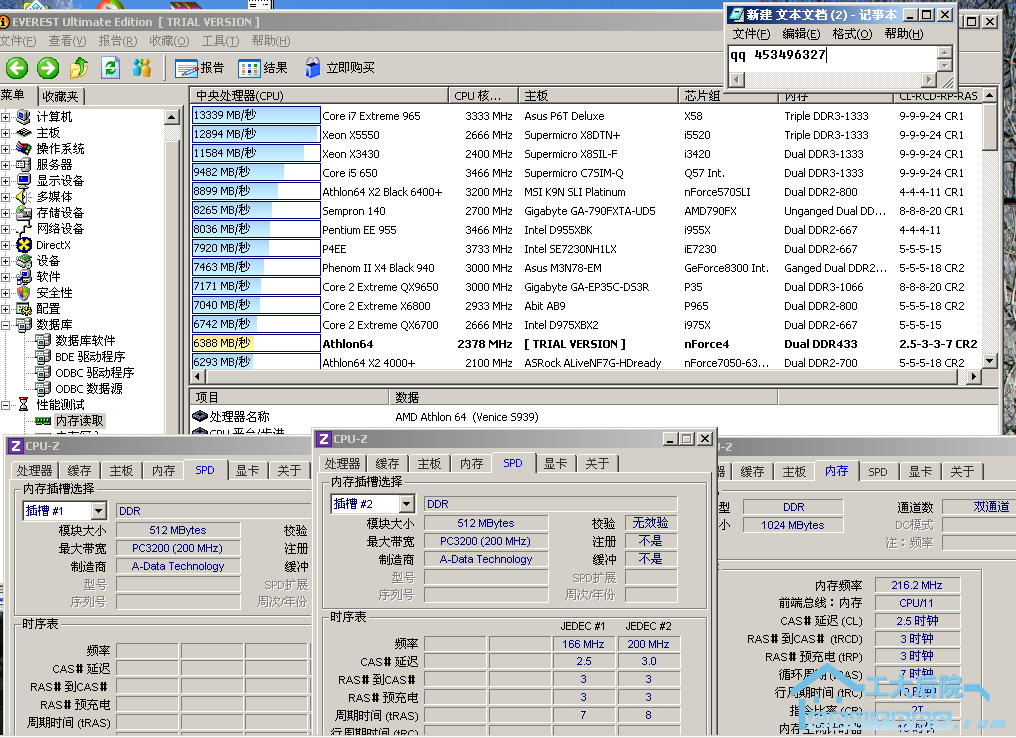This screenshot has width=1016, height=738.
Task: Select the 数据库 database tree icon
Action: click(x=23, y=325)
